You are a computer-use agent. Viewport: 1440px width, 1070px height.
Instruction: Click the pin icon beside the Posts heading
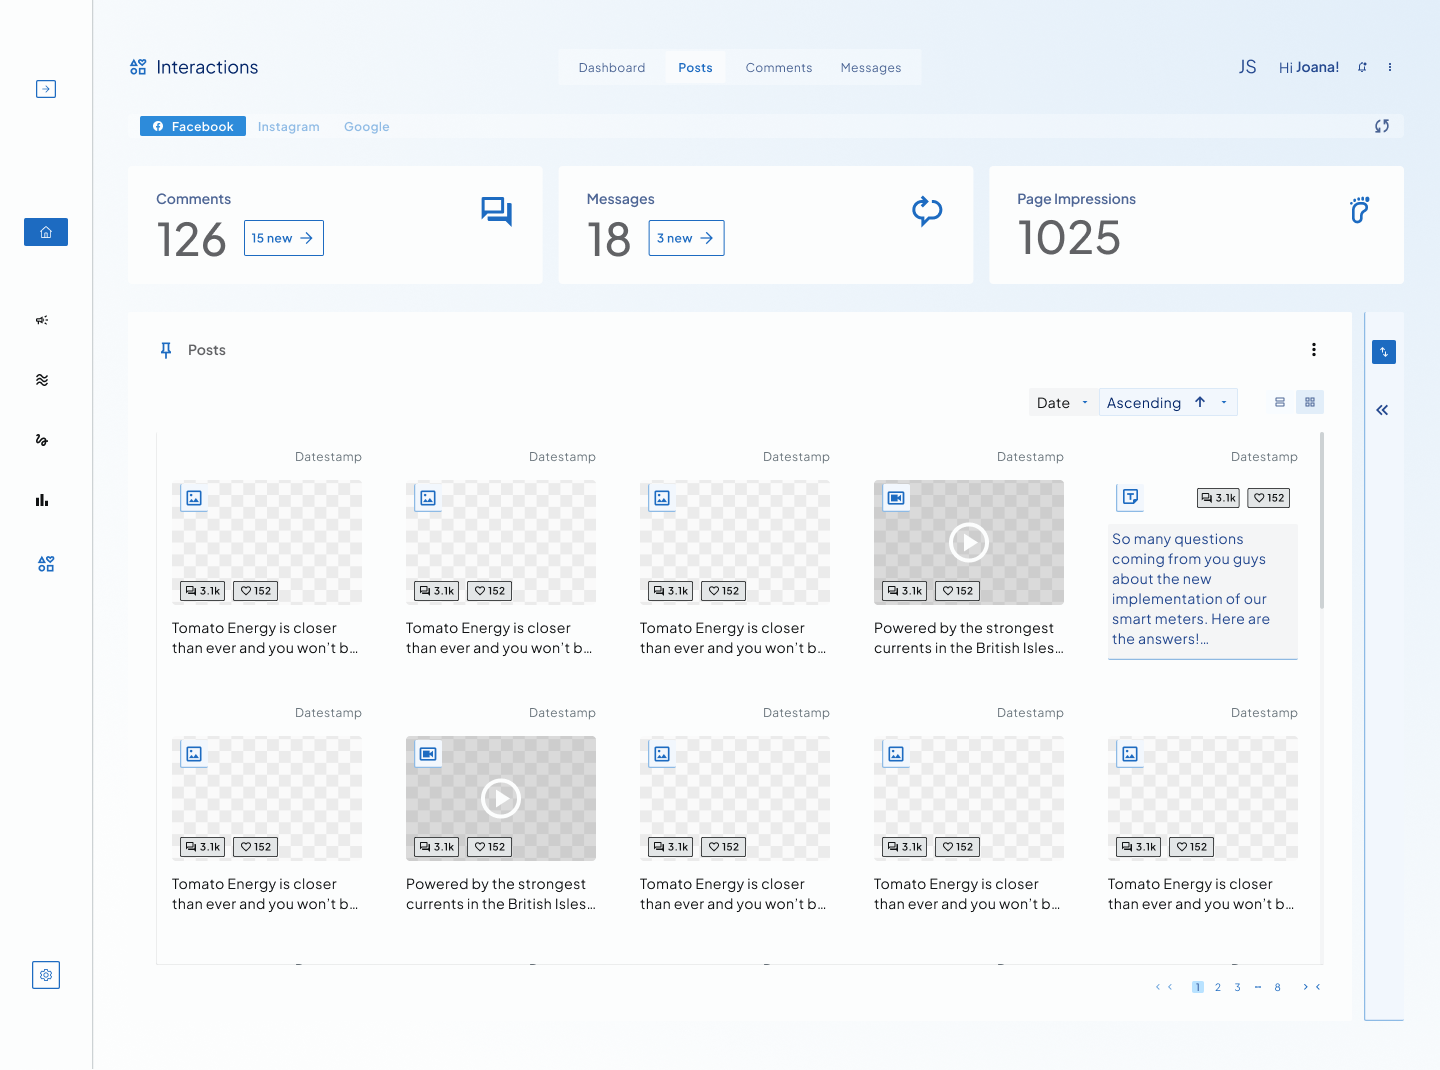click(x=166, y=350)
